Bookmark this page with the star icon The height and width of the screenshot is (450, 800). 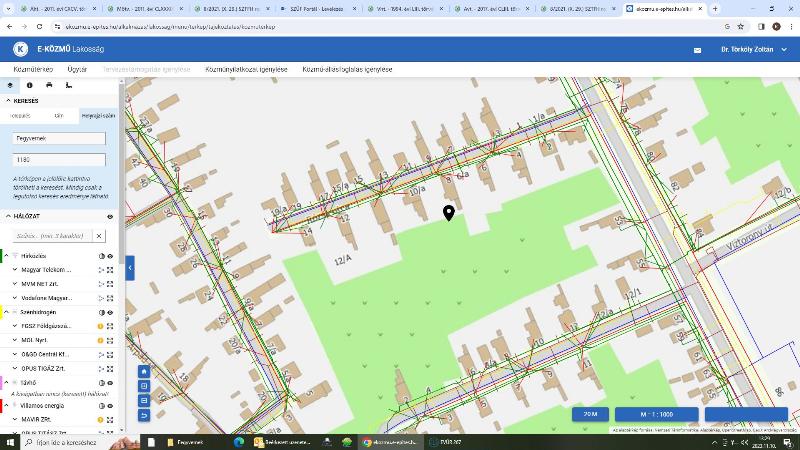(741, 27)
